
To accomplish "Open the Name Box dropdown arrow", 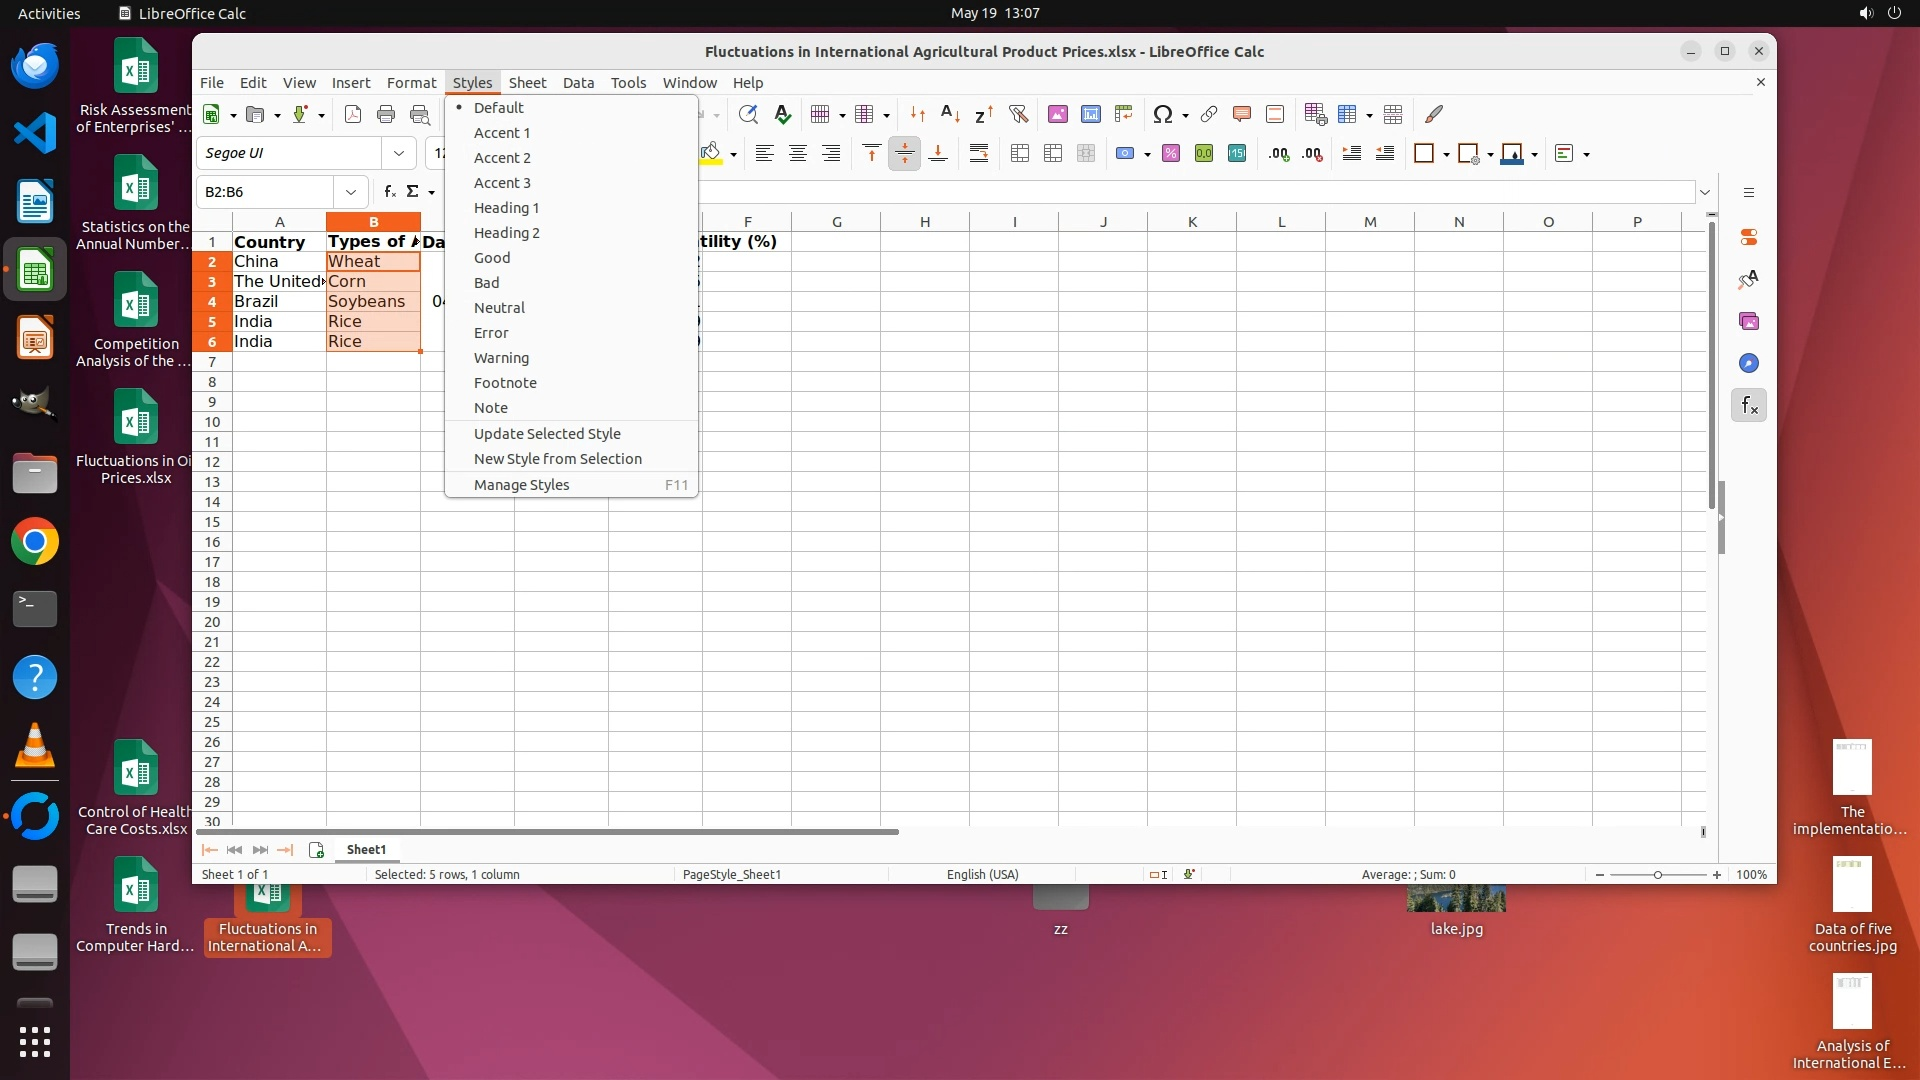I will tap(351, 192).
